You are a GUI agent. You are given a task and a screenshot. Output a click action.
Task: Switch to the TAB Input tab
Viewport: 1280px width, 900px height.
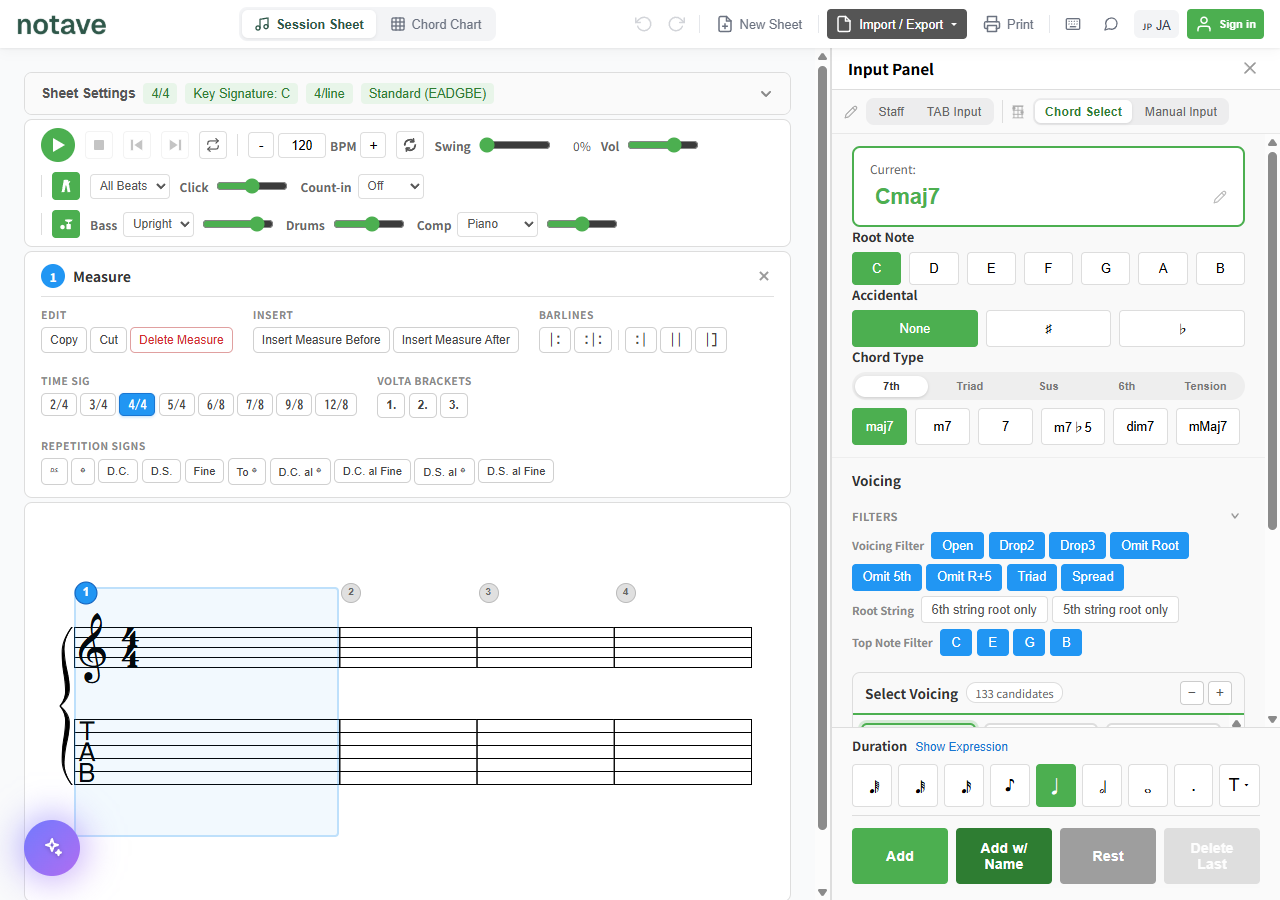coord(954,112)
